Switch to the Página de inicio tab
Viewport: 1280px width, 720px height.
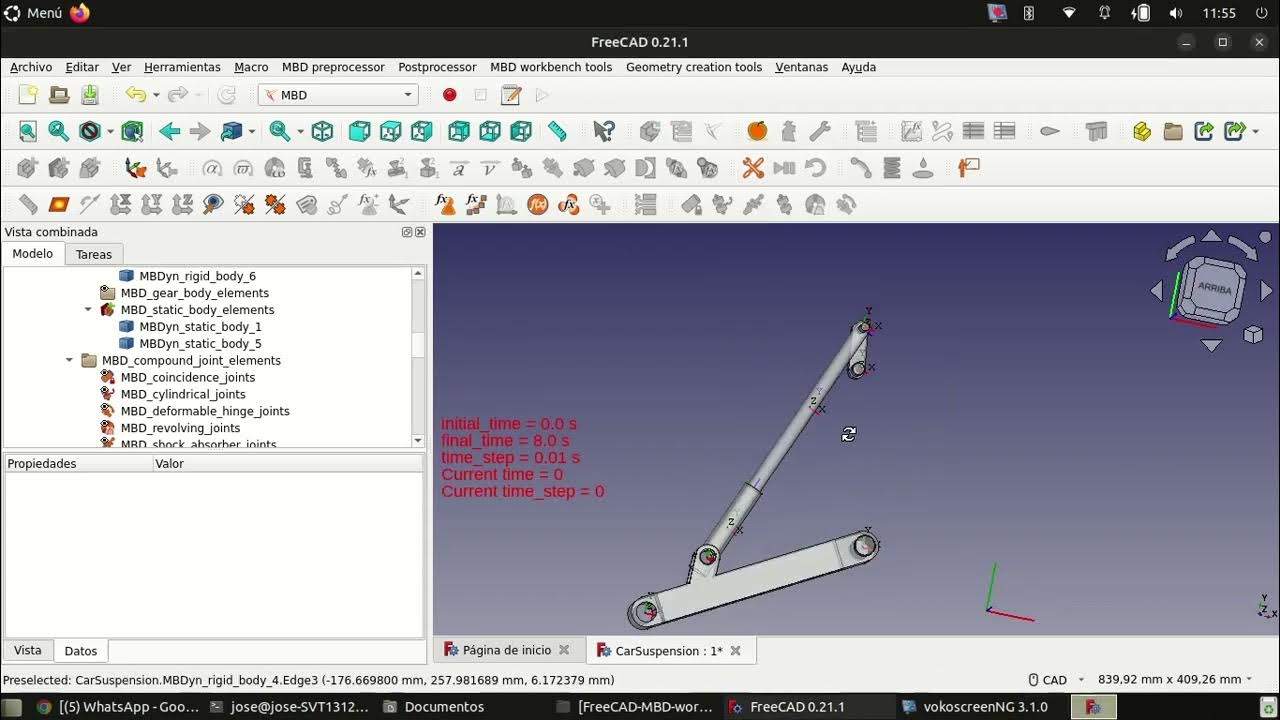[x=507, y=650]
